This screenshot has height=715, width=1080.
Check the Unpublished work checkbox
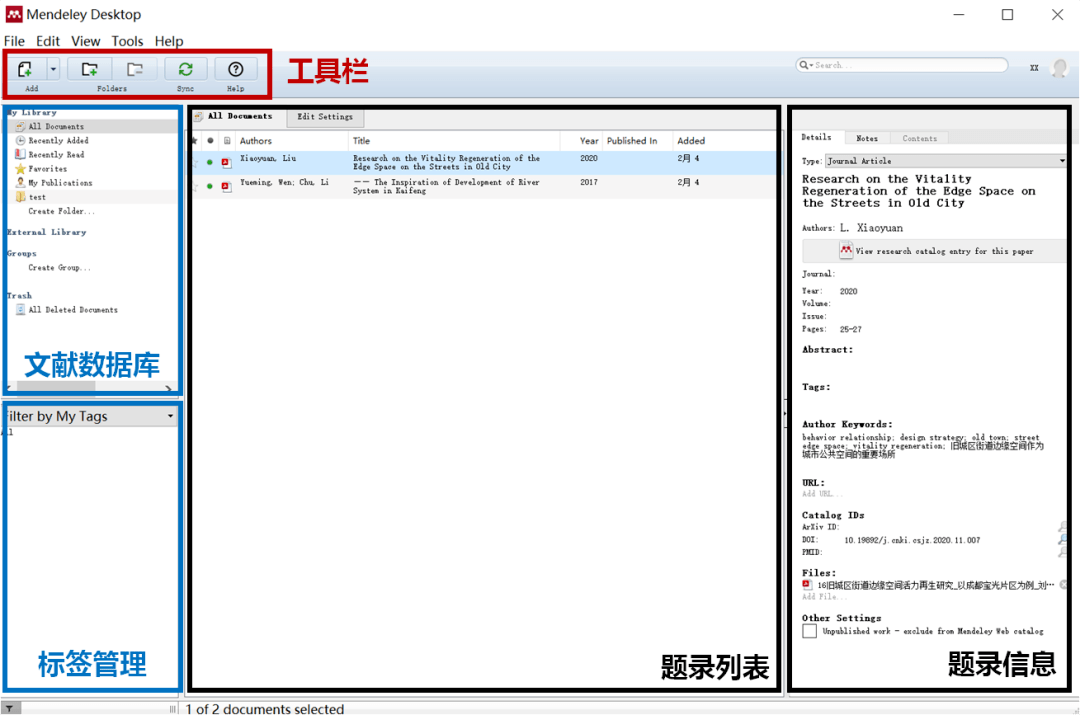point(810,631)
